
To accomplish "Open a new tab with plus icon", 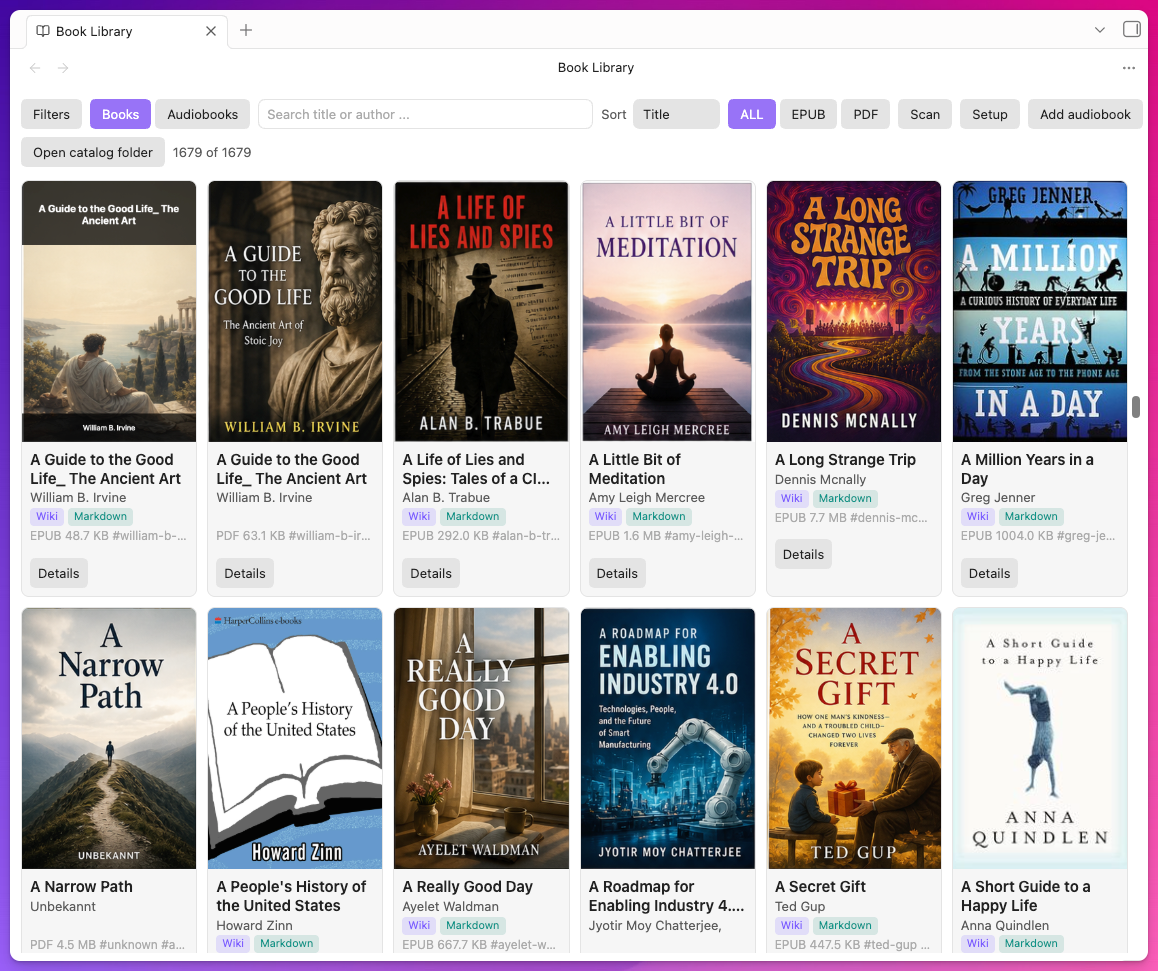I will [x=246, y=30].
